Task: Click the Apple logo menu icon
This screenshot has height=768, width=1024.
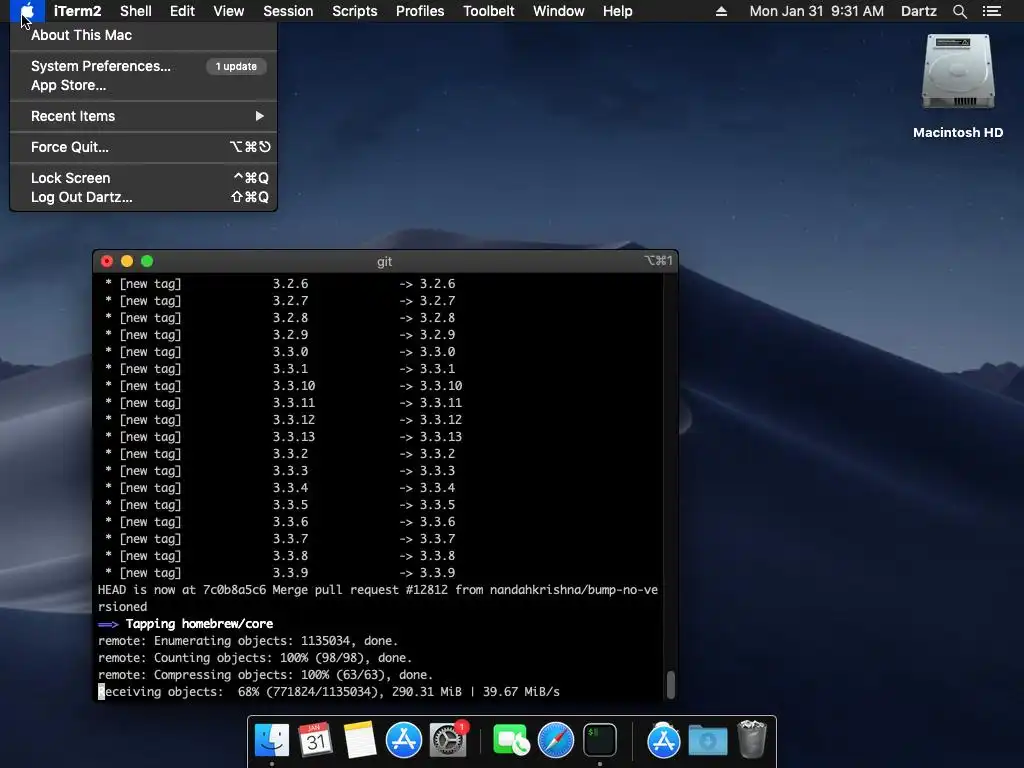Action: point(27,10)
